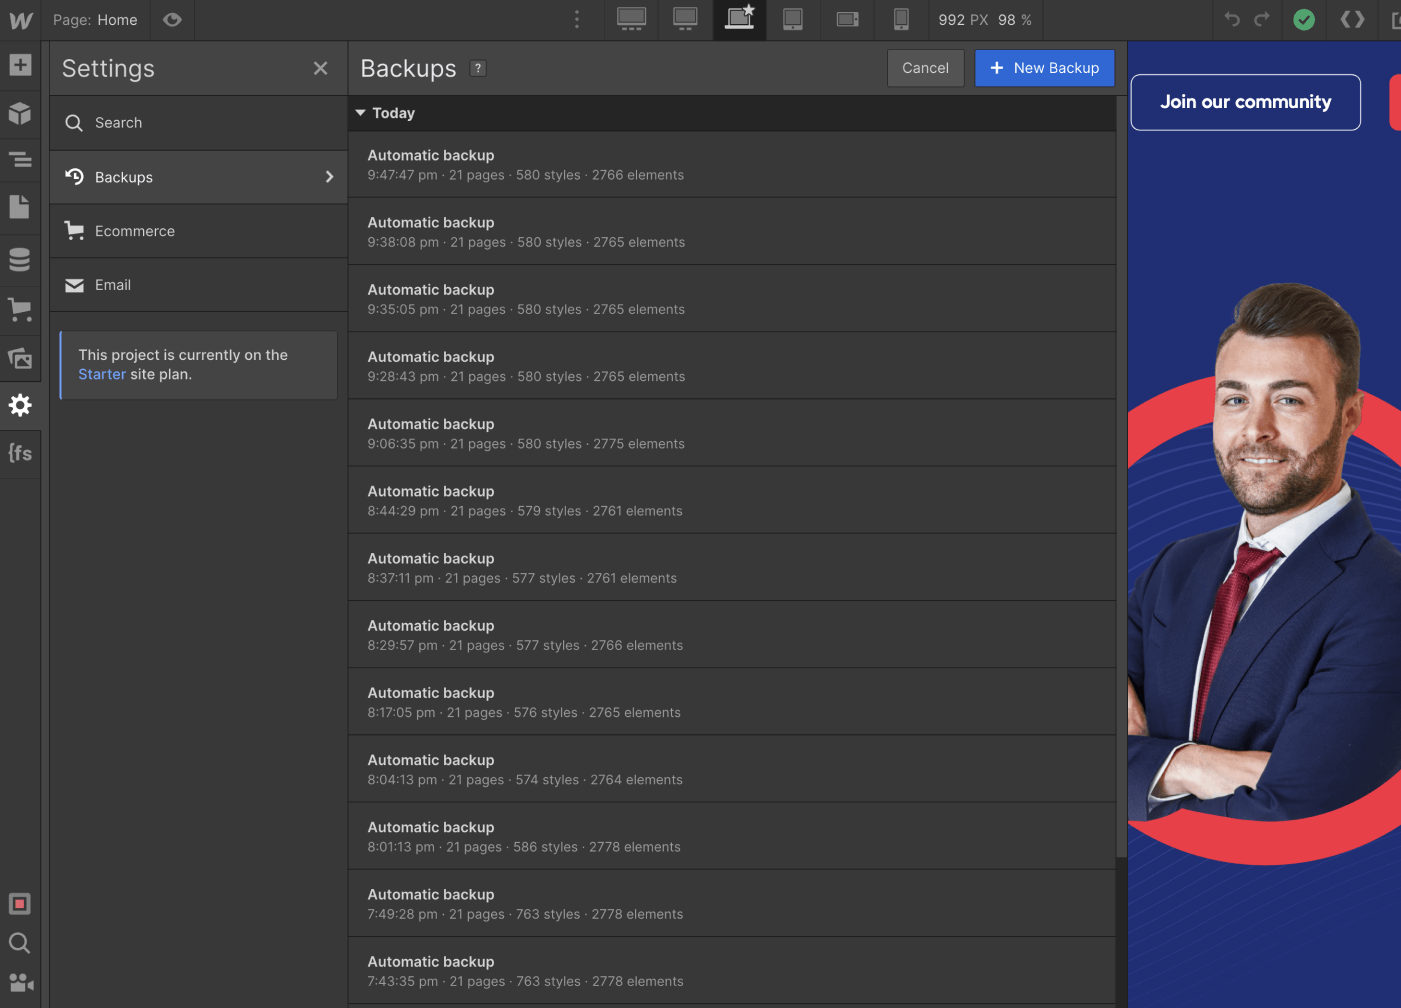
Task: Open the Pages panel
Action: 21,206
